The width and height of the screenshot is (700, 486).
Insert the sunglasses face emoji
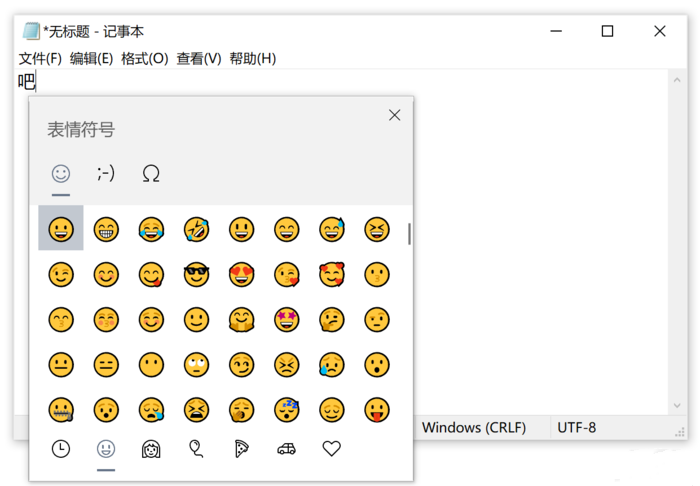(196, 274)
